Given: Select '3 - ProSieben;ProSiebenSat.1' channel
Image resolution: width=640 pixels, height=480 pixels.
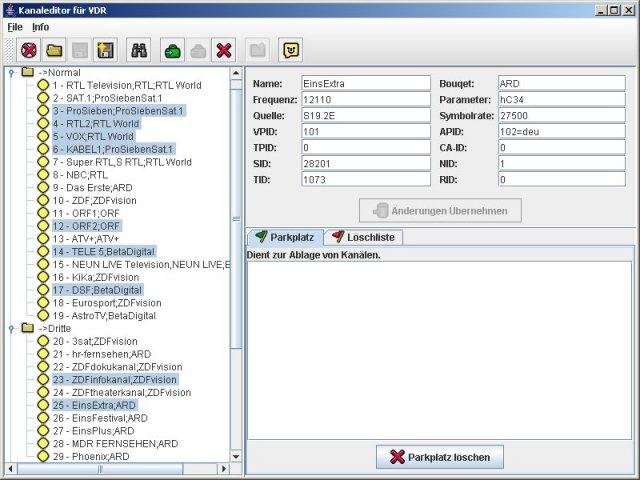Looking at the screenshot, I should coord(118,111).
